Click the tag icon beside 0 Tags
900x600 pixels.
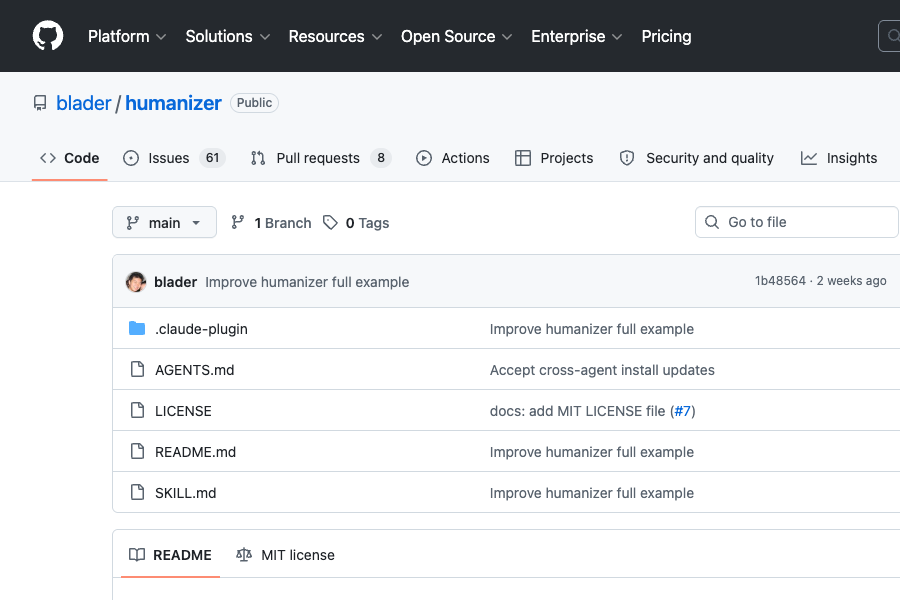point(330,222)
